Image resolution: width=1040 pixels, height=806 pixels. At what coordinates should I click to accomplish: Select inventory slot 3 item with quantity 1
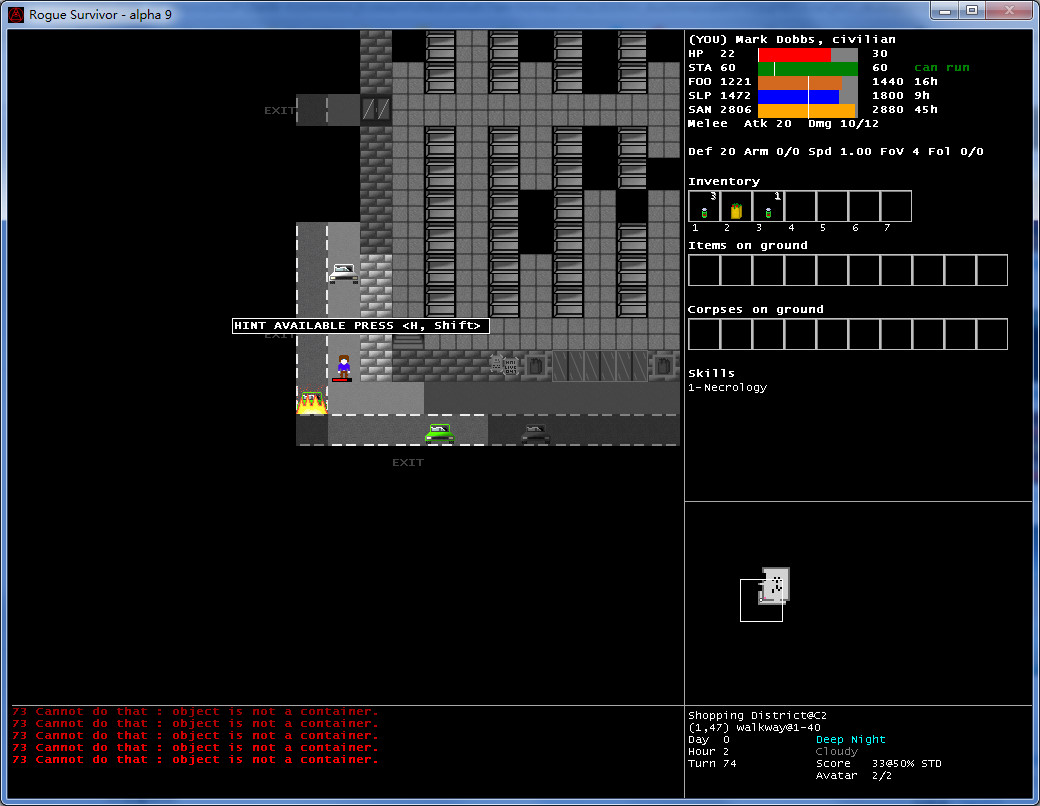pyautogui.click(x=768, y=206)
